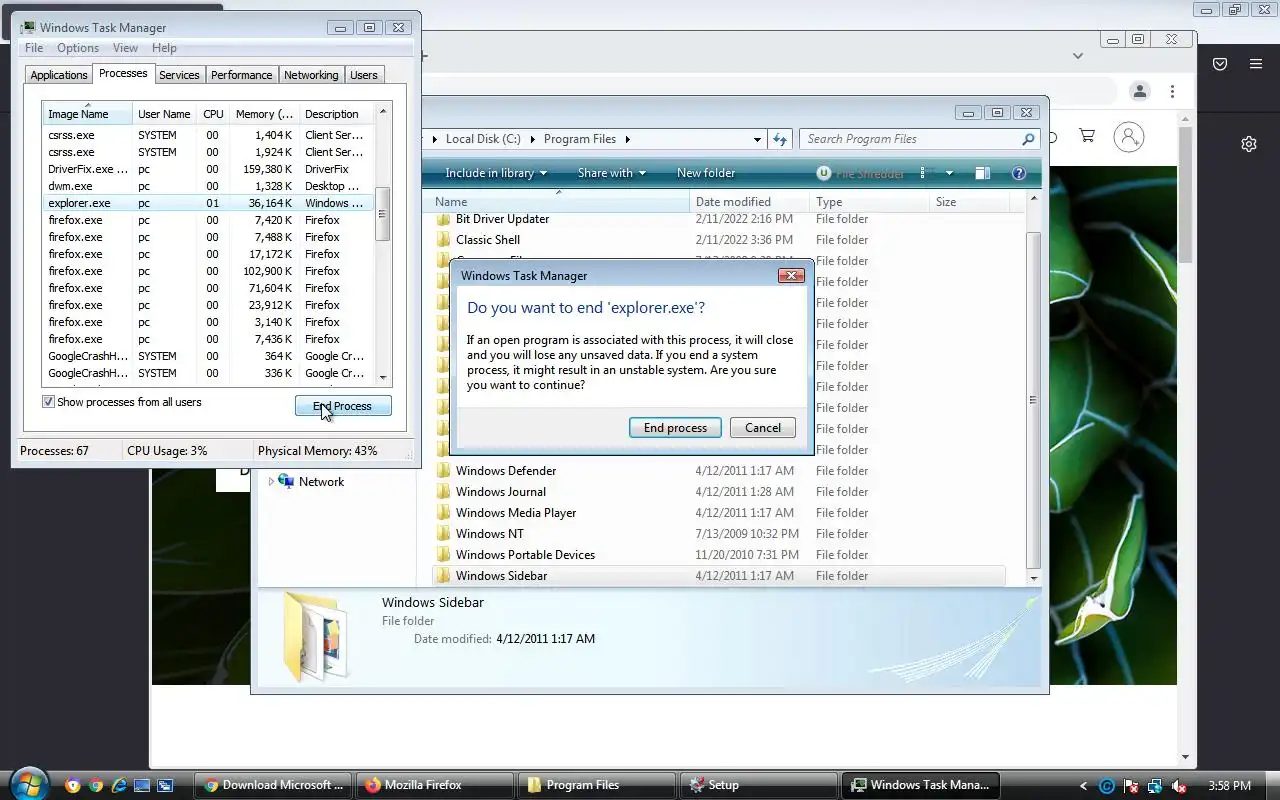The image size is (1280, 800).
Task: Expand Include in library dropdown
Action: click(496, 173)
